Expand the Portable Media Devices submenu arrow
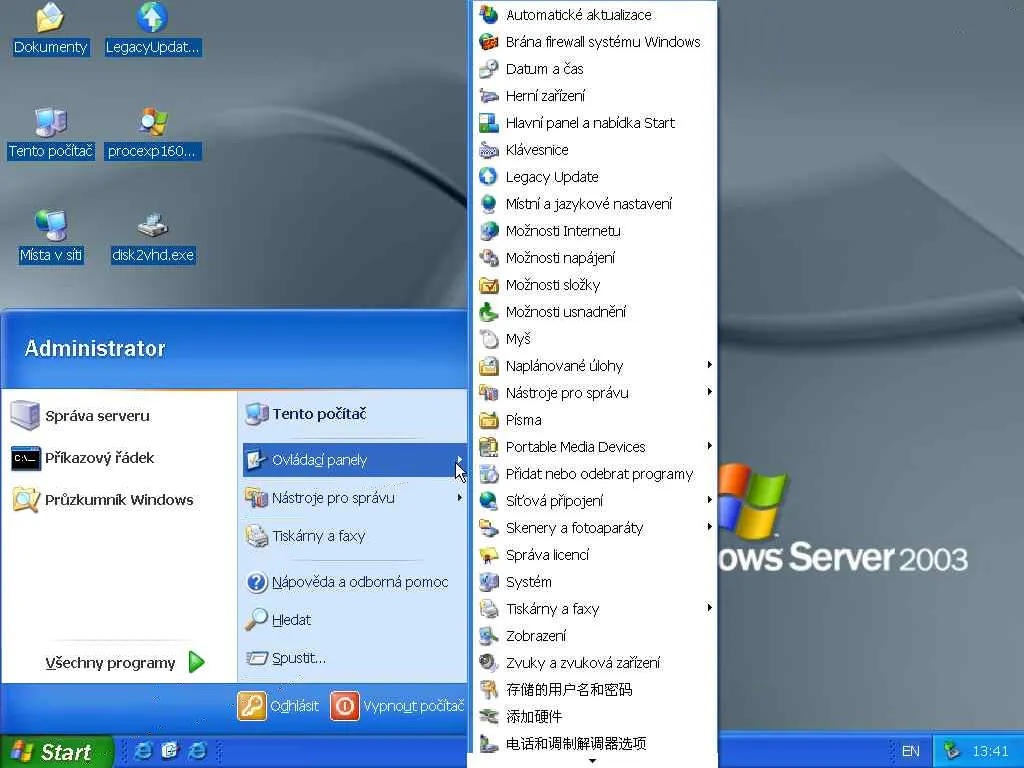The image size is (1024, 768). point(709,446)
